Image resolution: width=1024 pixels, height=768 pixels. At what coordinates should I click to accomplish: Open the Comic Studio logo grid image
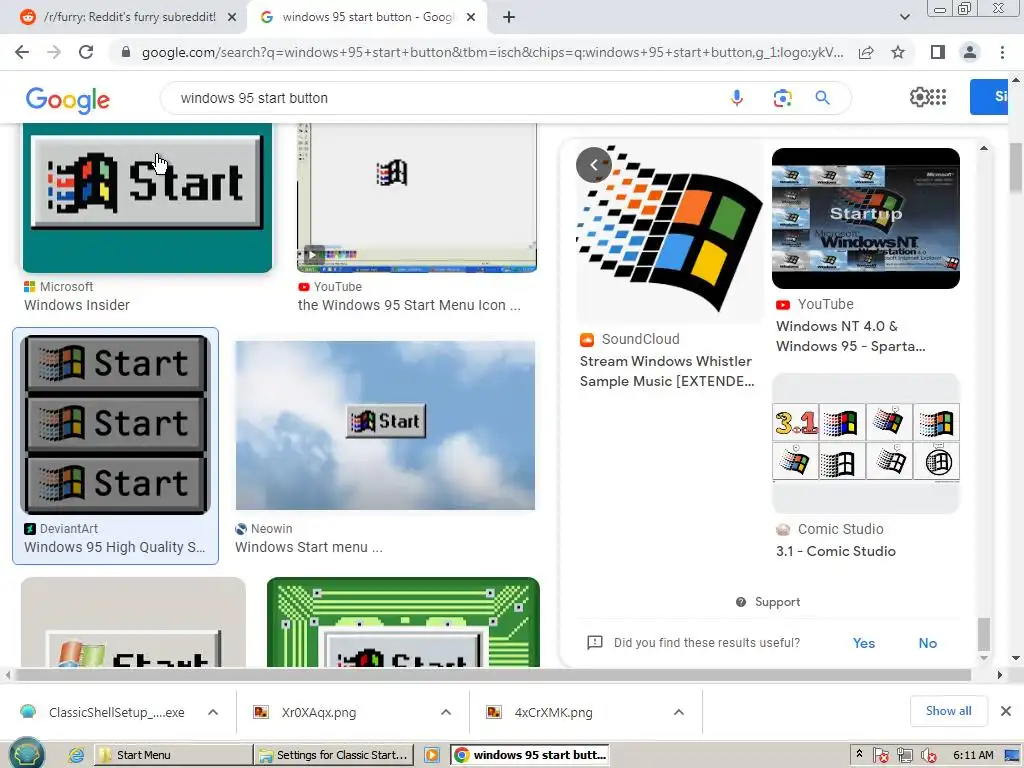pos(866,443)
